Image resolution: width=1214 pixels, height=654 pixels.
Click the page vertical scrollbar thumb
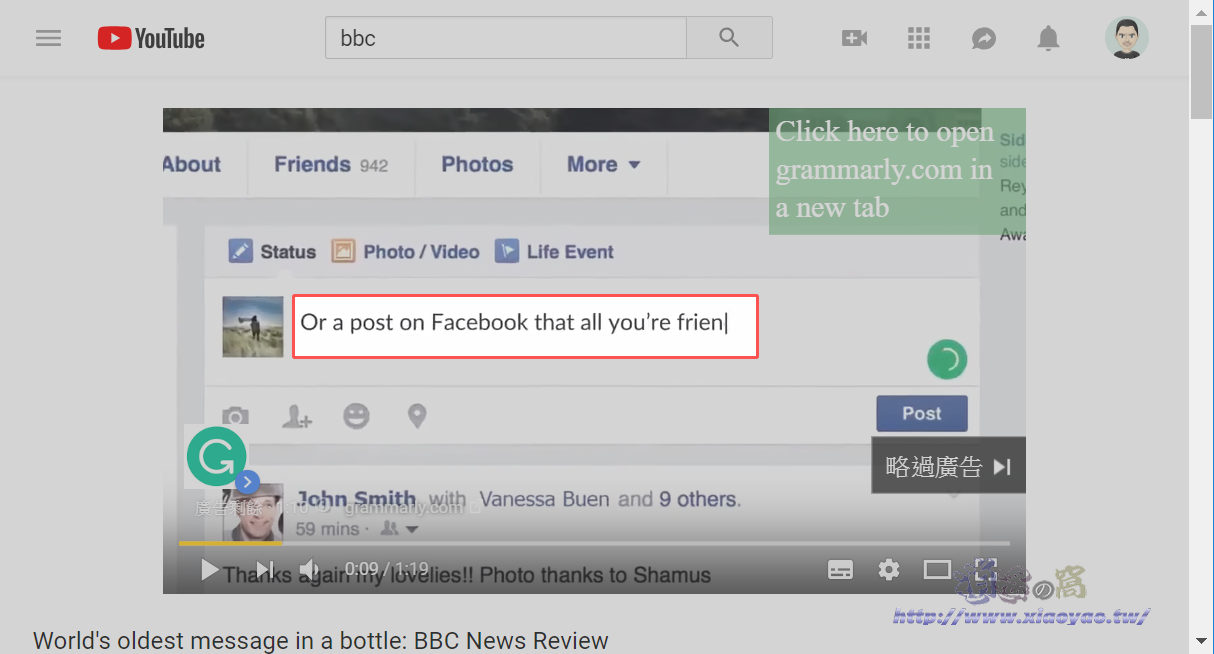click(1201, 72)
